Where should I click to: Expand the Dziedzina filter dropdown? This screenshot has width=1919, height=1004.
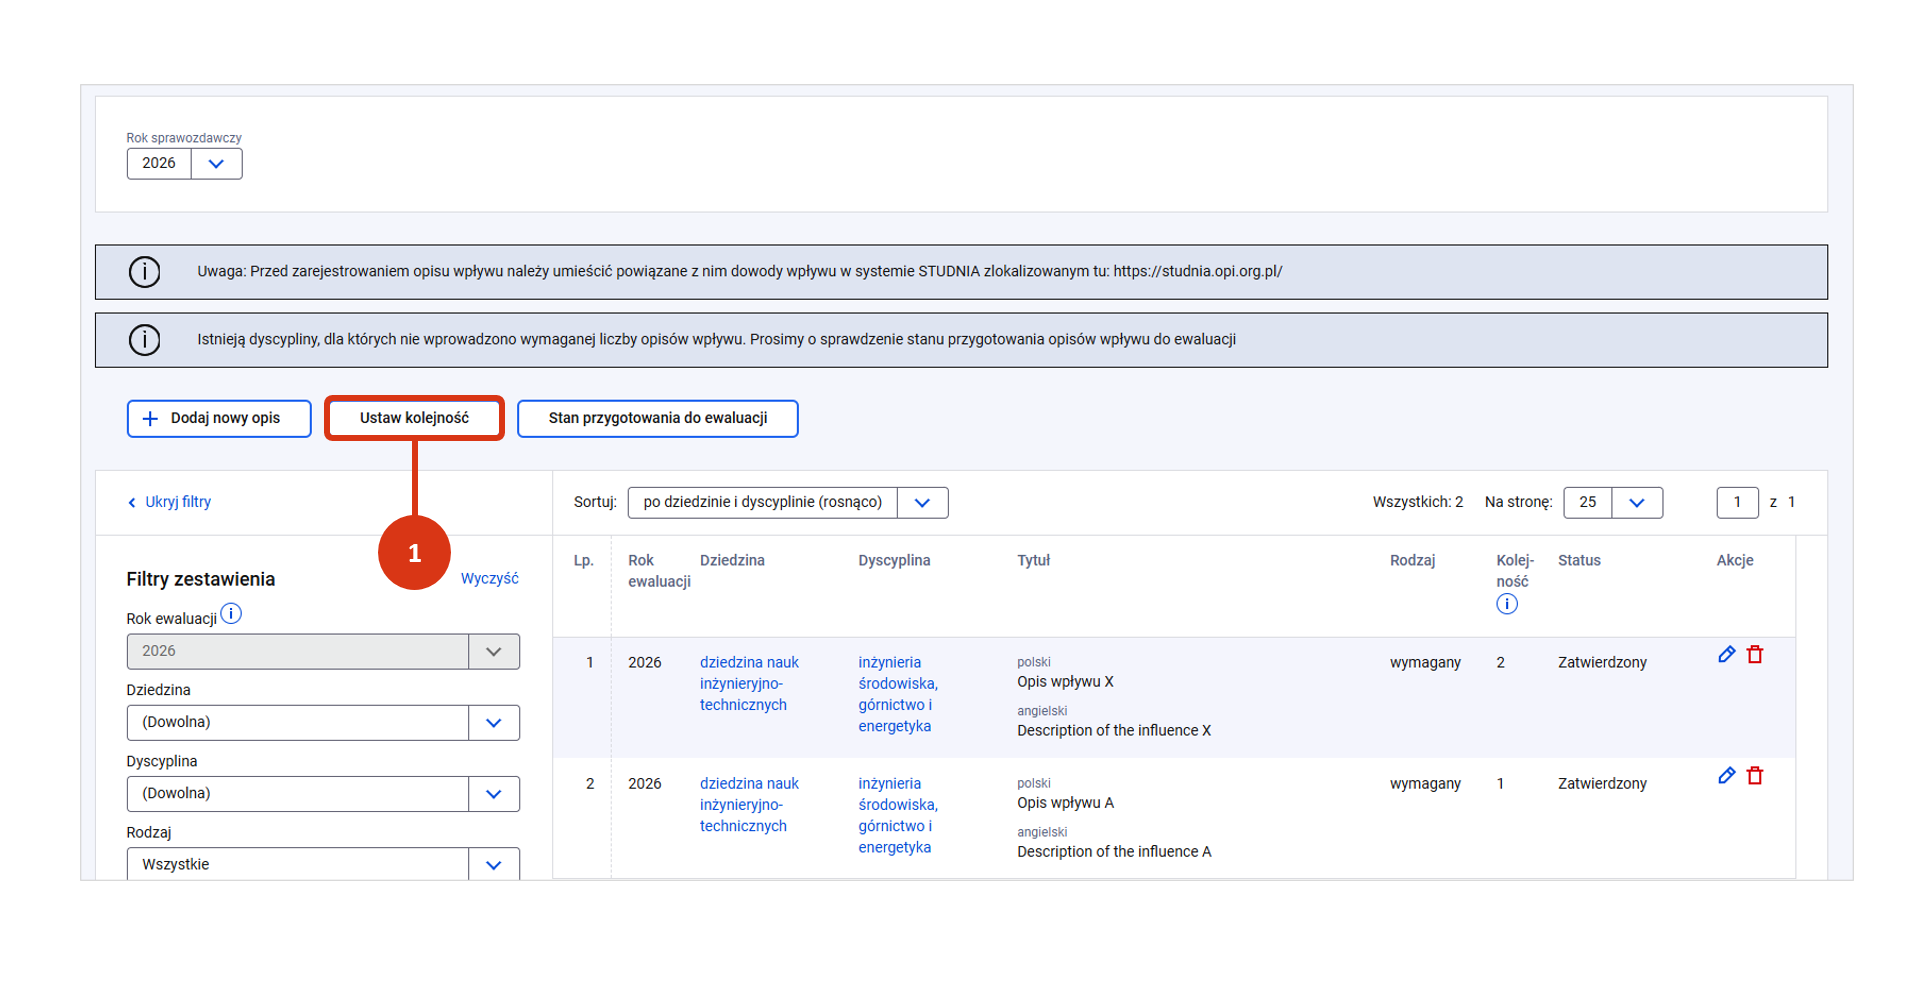(x=493, y=723)
